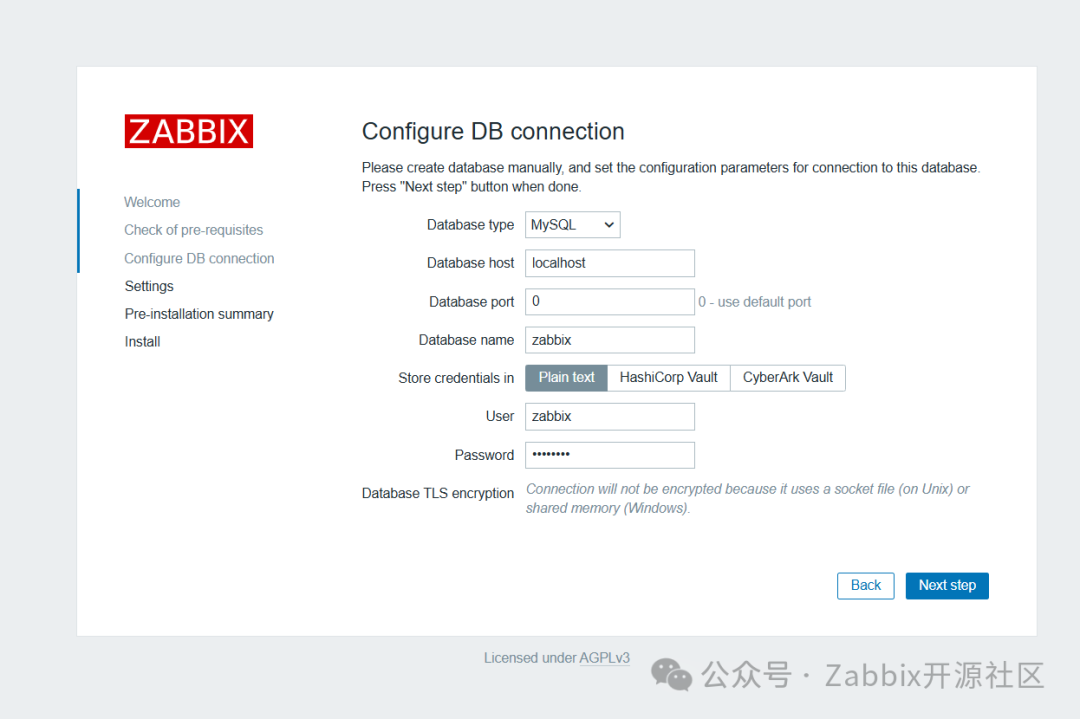Click the Database name input field
Image resolution: width=1080 pixels, height=719 pixels.
(x=610, y=340)
